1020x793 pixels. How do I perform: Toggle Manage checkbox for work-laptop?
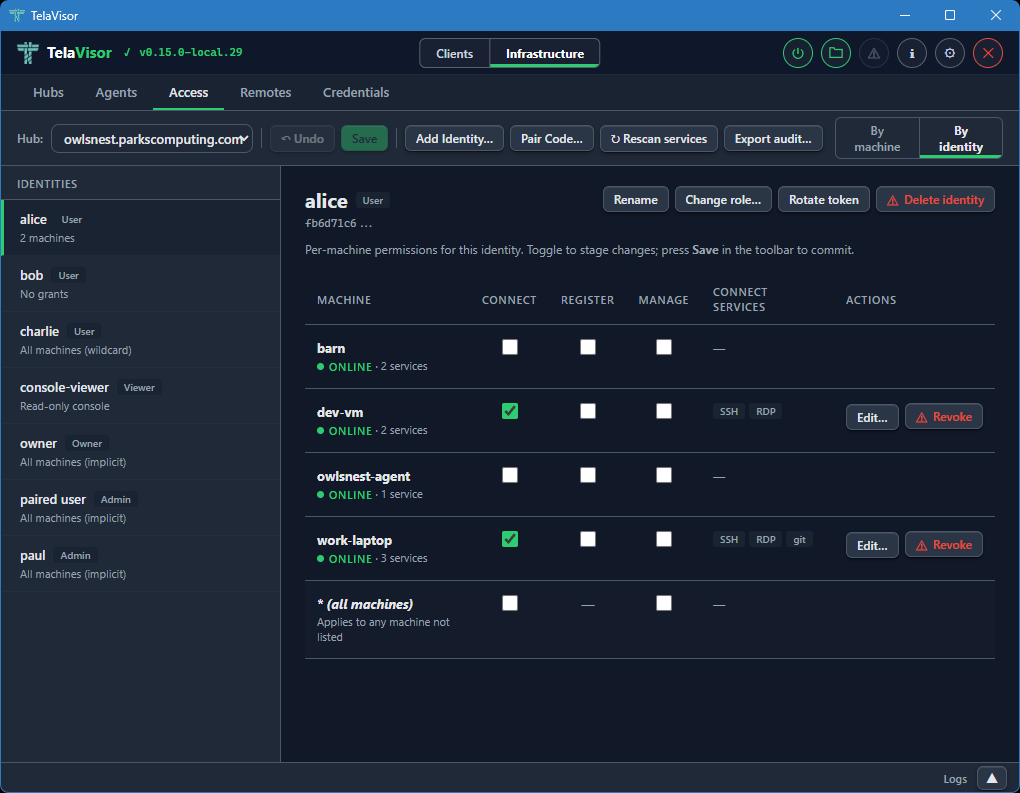(664, 539)
